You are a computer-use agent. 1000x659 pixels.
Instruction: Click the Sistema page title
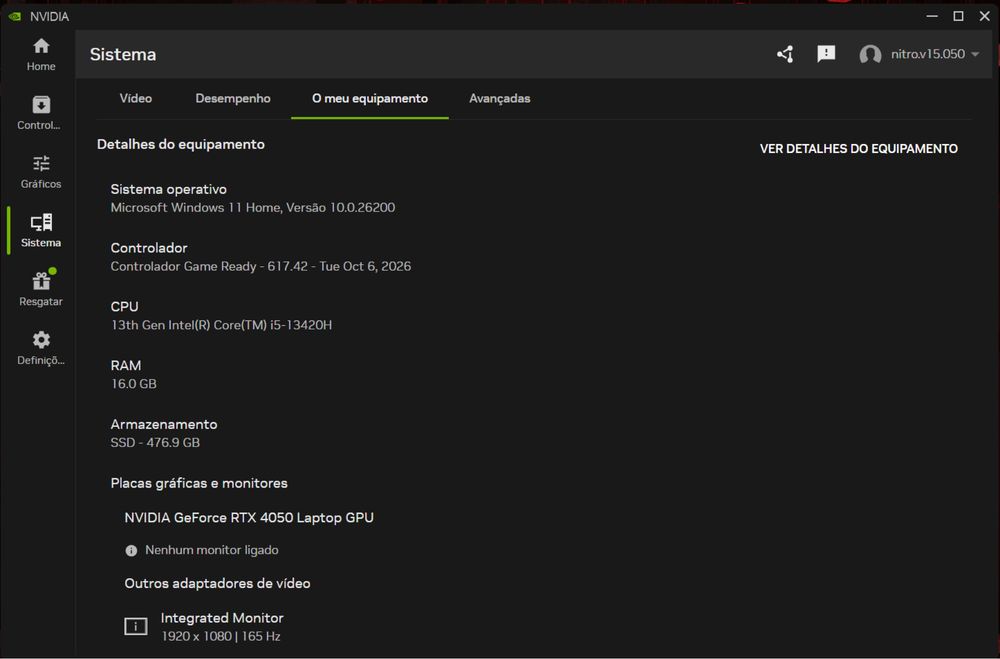pos(123,54)
